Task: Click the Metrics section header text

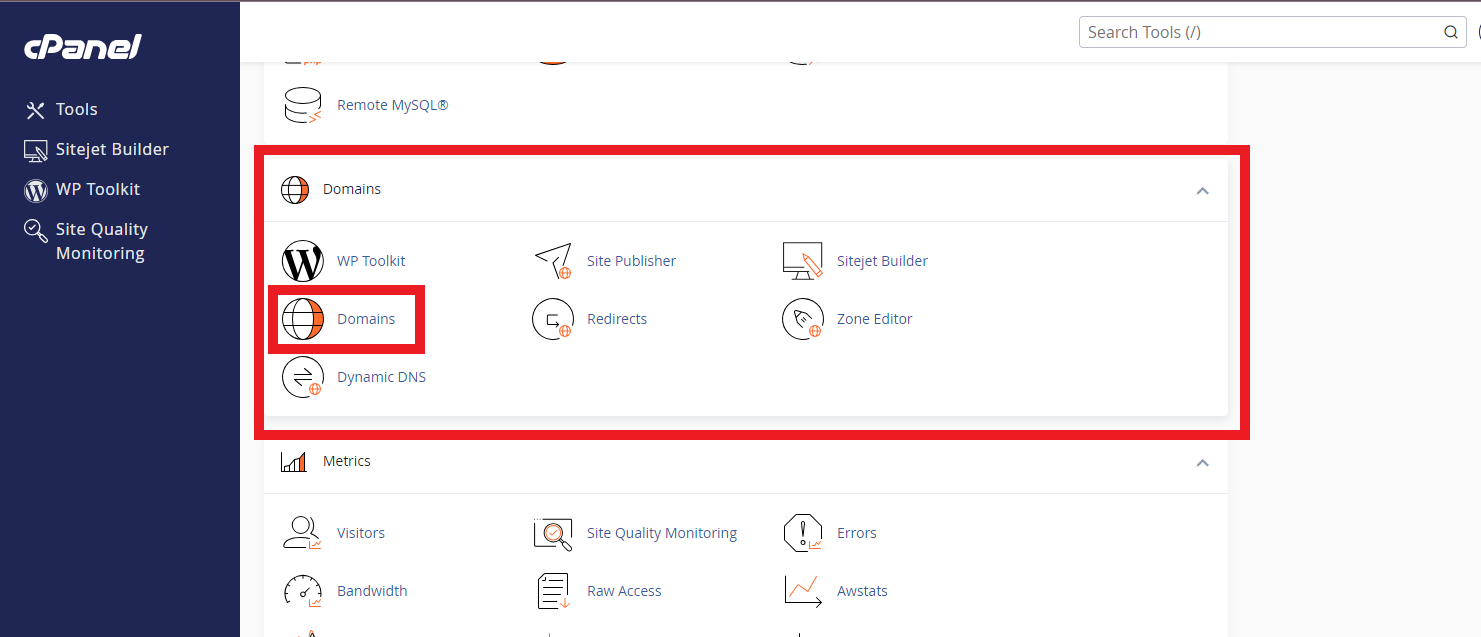Action: [347, 461]
